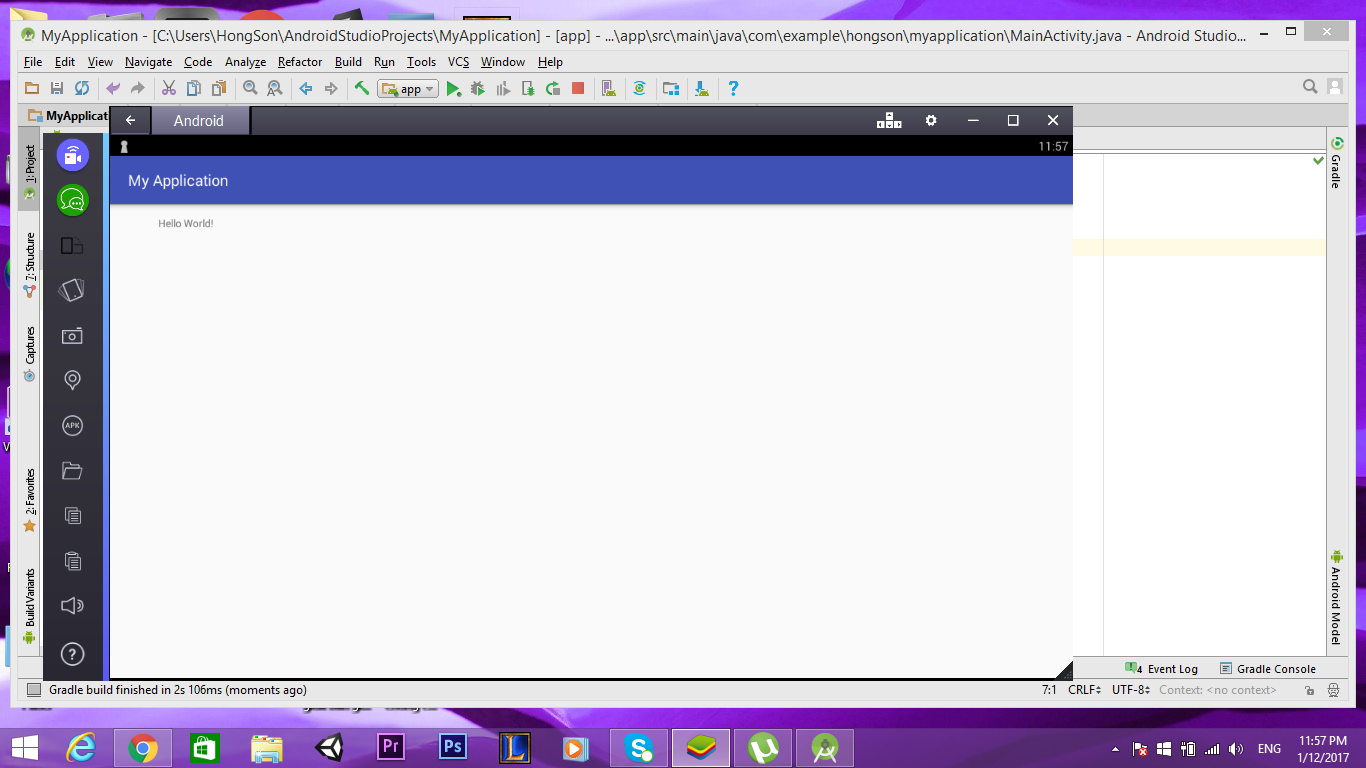
Task: Click the CRLF line separator selector
Action: pyautogui.click(x=1084, y=690)
